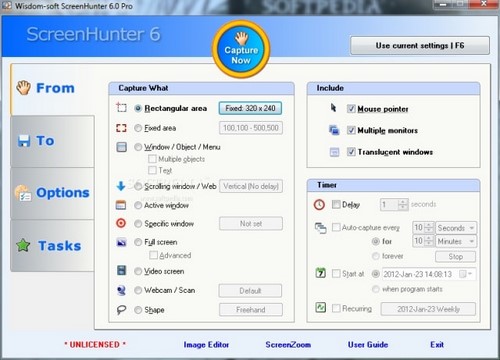Expand the Start at date dropdown
Image resolution: width=500 pixels, height=360 pixels.
tap(466, 274)
